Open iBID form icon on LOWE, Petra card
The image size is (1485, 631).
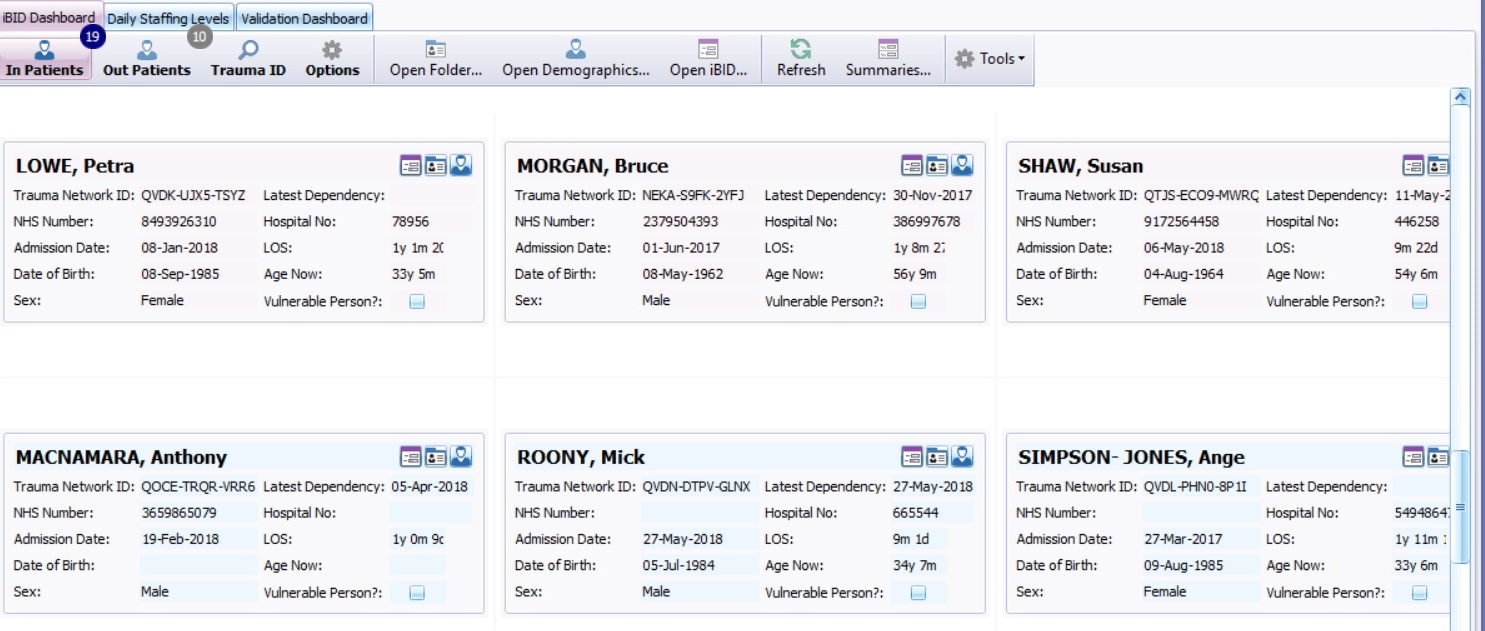[x=410, y=166]
